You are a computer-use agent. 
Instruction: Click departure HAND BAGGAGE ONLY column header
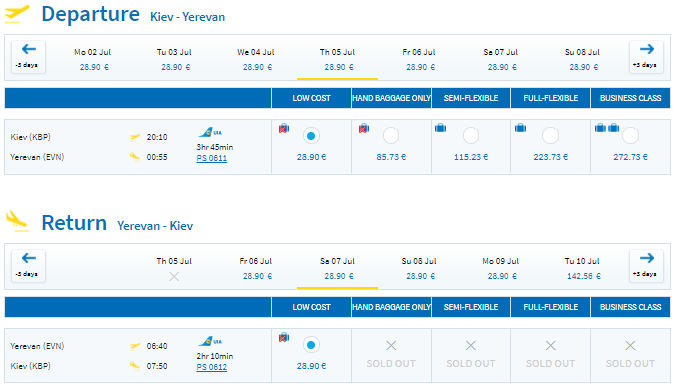pyautogui.click(x=391, y=98)
